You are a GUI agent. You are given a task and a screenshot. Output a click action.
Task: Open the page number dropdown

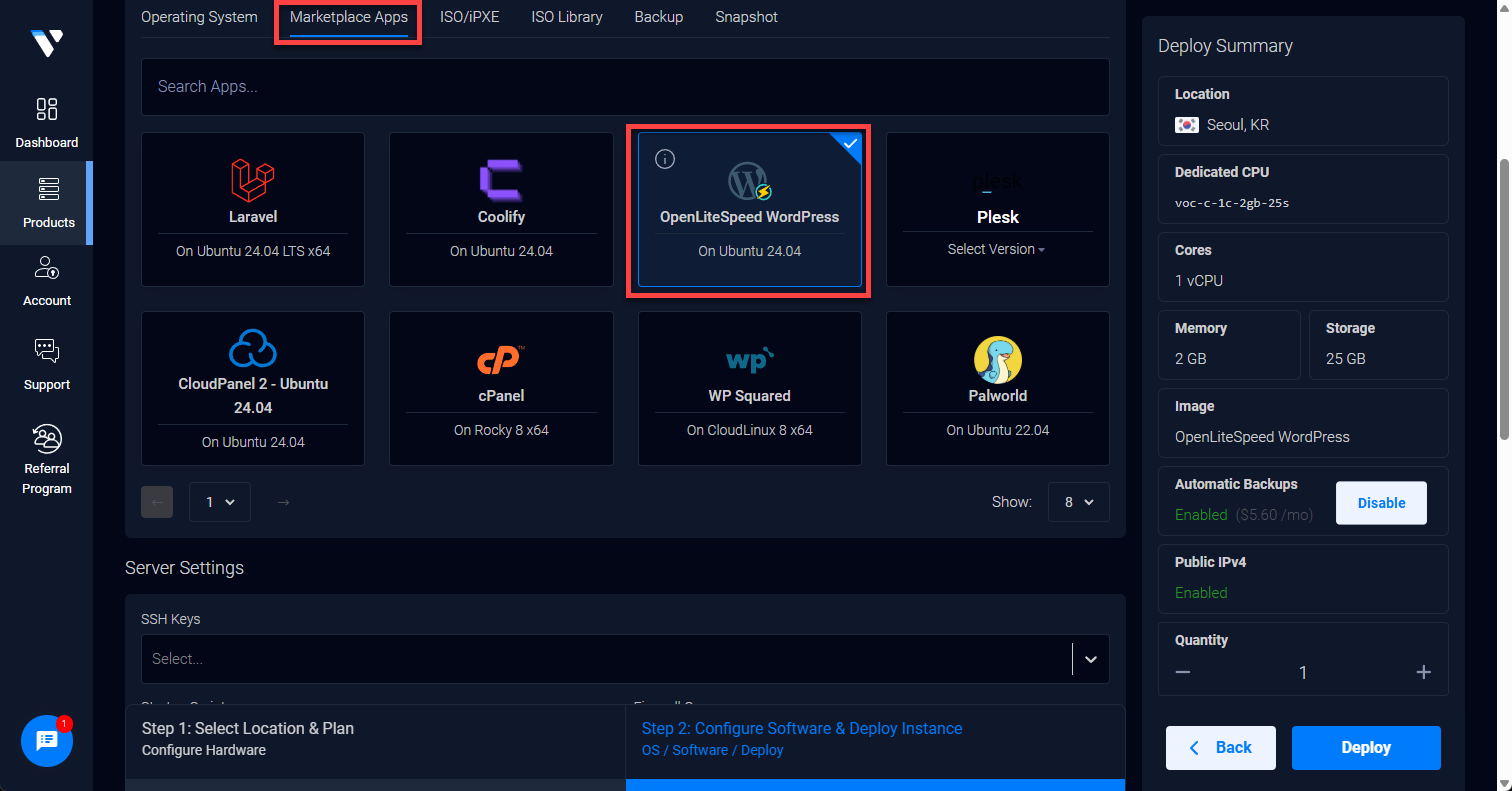(220, 502)
